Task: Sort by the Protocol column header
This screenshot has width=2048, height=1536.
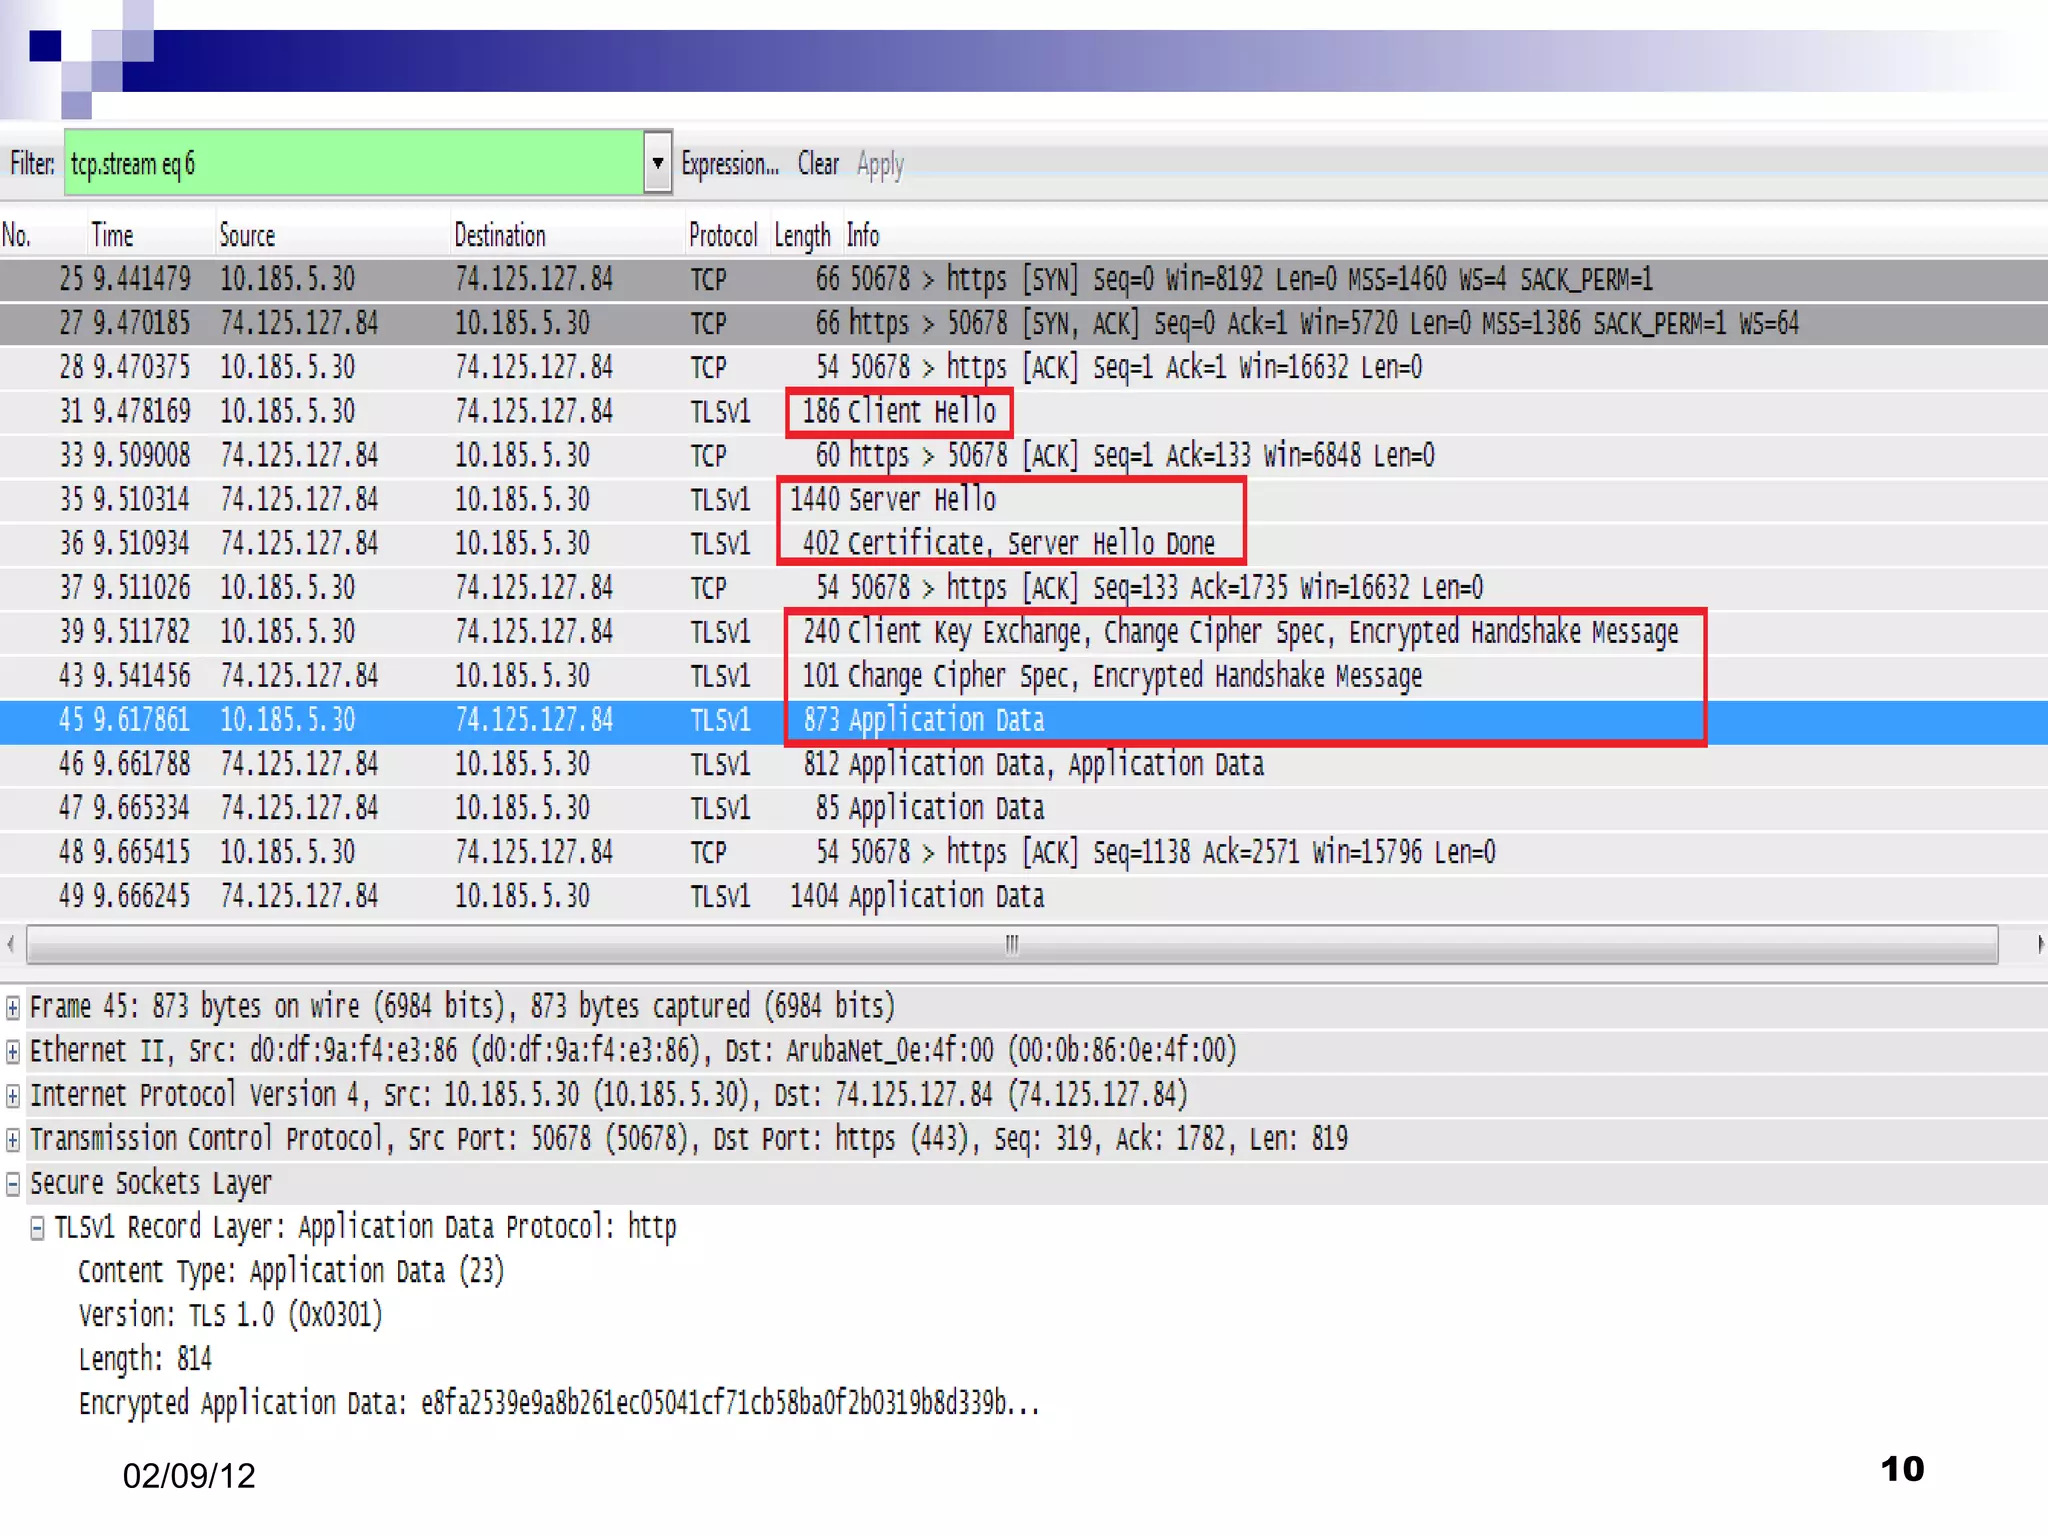Action: pyautogui.click(x=722, y=236)
